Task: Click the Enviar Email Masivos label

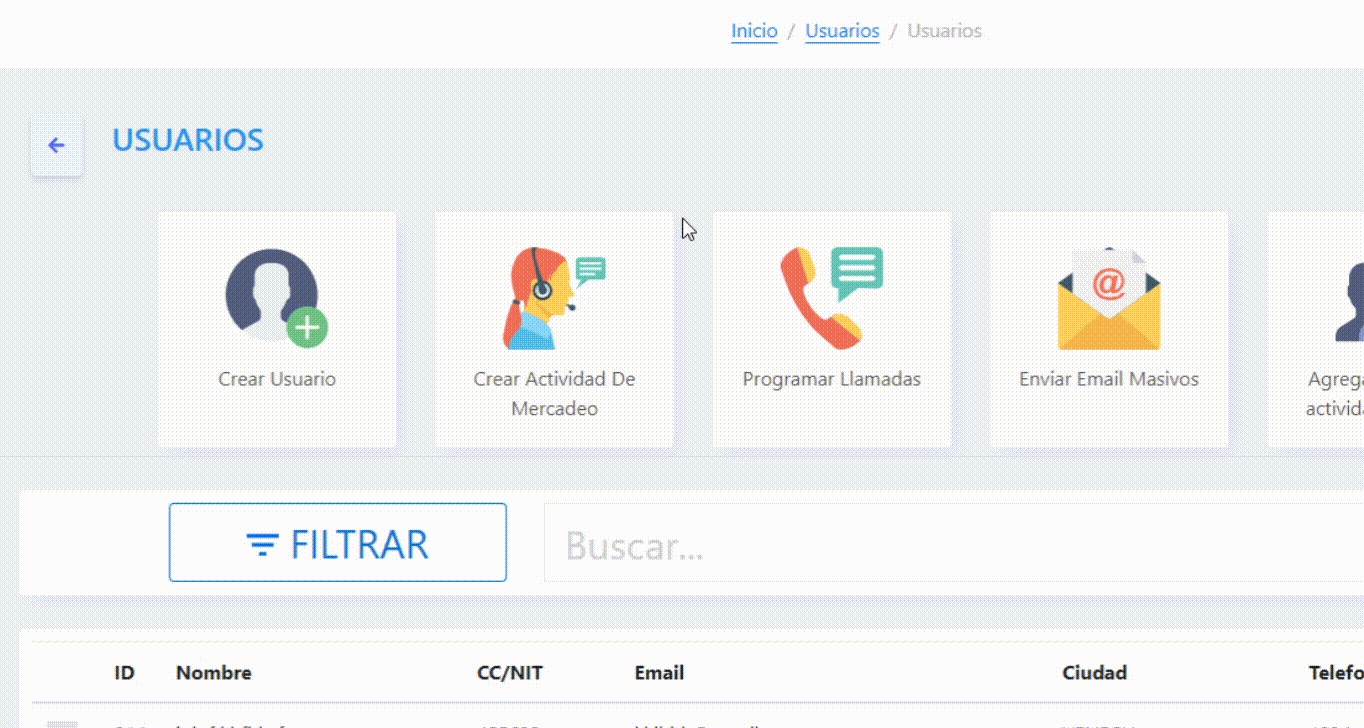Action: tap(1108, 379)
